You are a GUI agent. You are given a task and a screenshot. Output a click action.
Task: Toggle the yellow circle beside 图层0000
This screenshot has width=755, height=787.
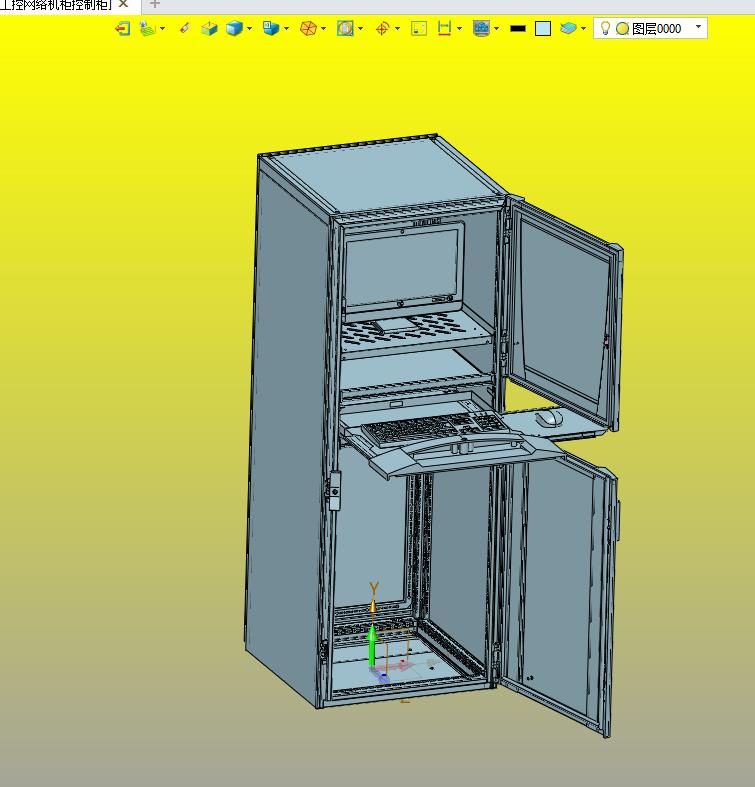622,29
